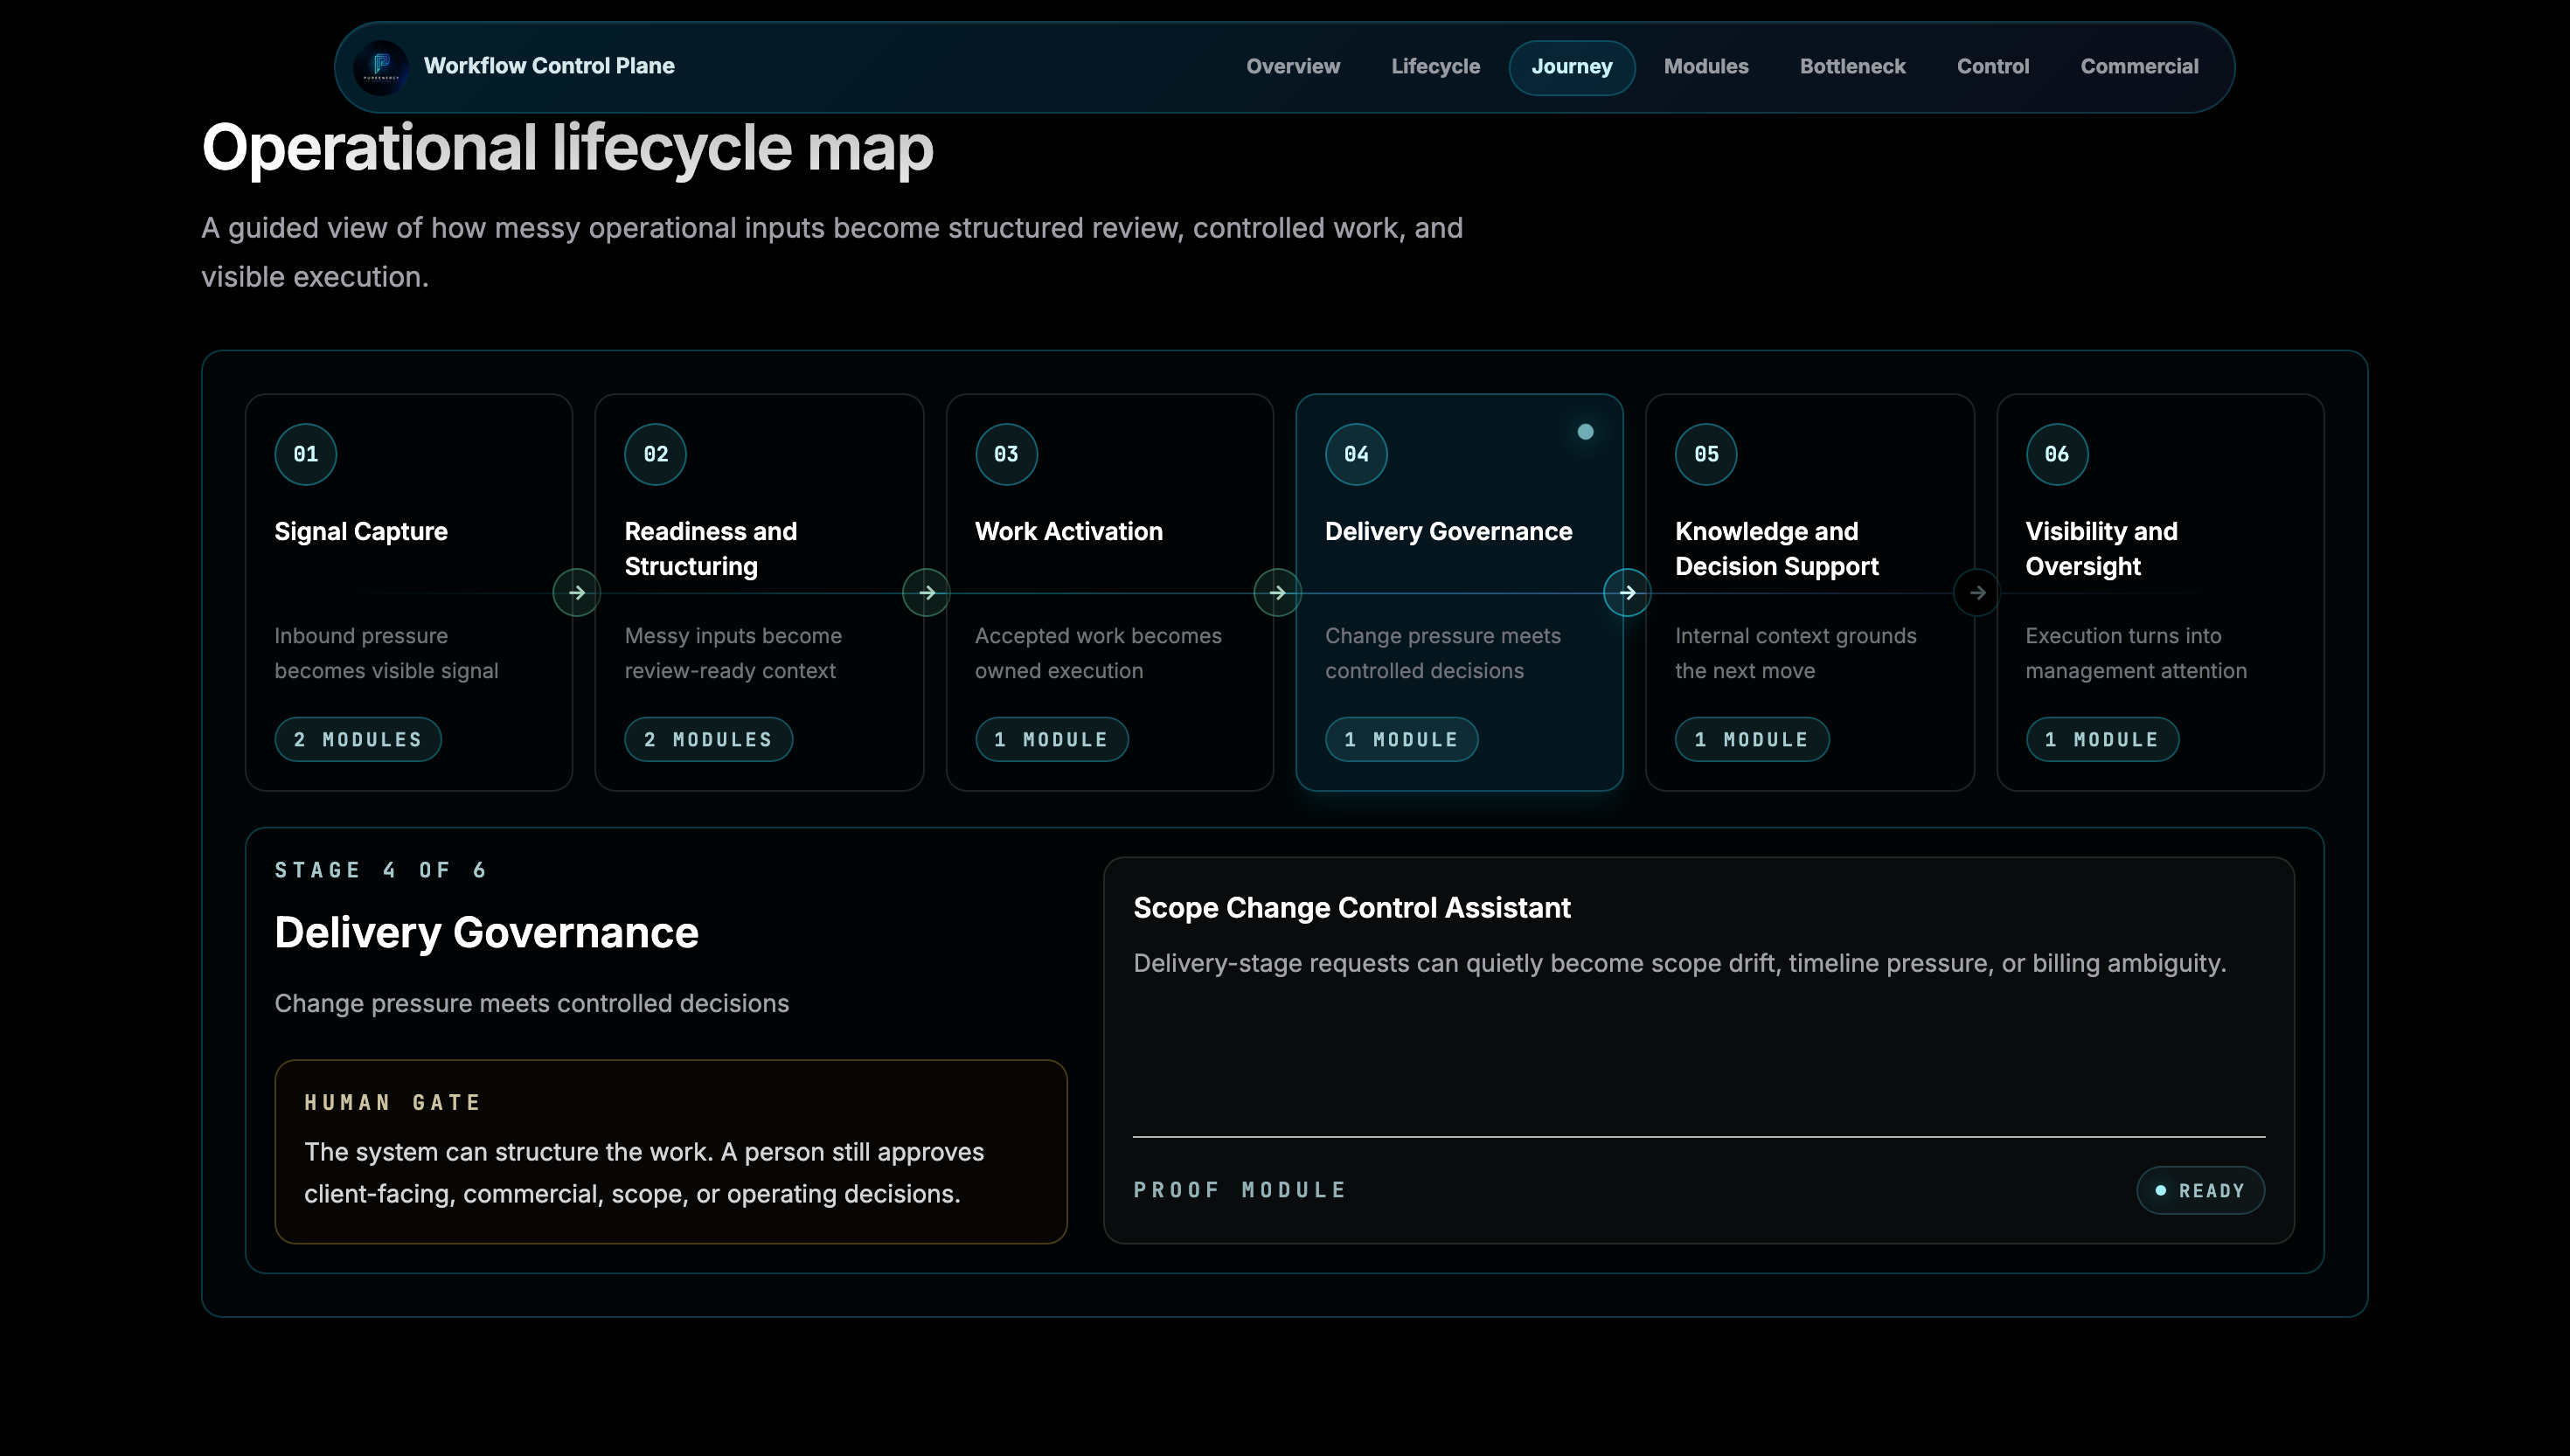2570x1456 pixels.
Task: Click the 05 stage number badge
Action: [x=1707, y=454]
